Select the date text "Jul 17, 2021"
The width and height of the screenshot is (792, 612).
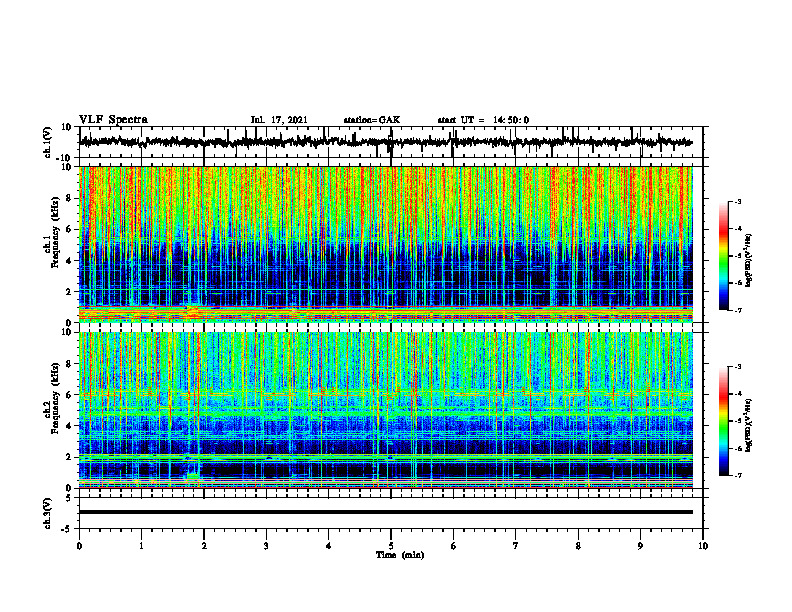click(279, 120)
